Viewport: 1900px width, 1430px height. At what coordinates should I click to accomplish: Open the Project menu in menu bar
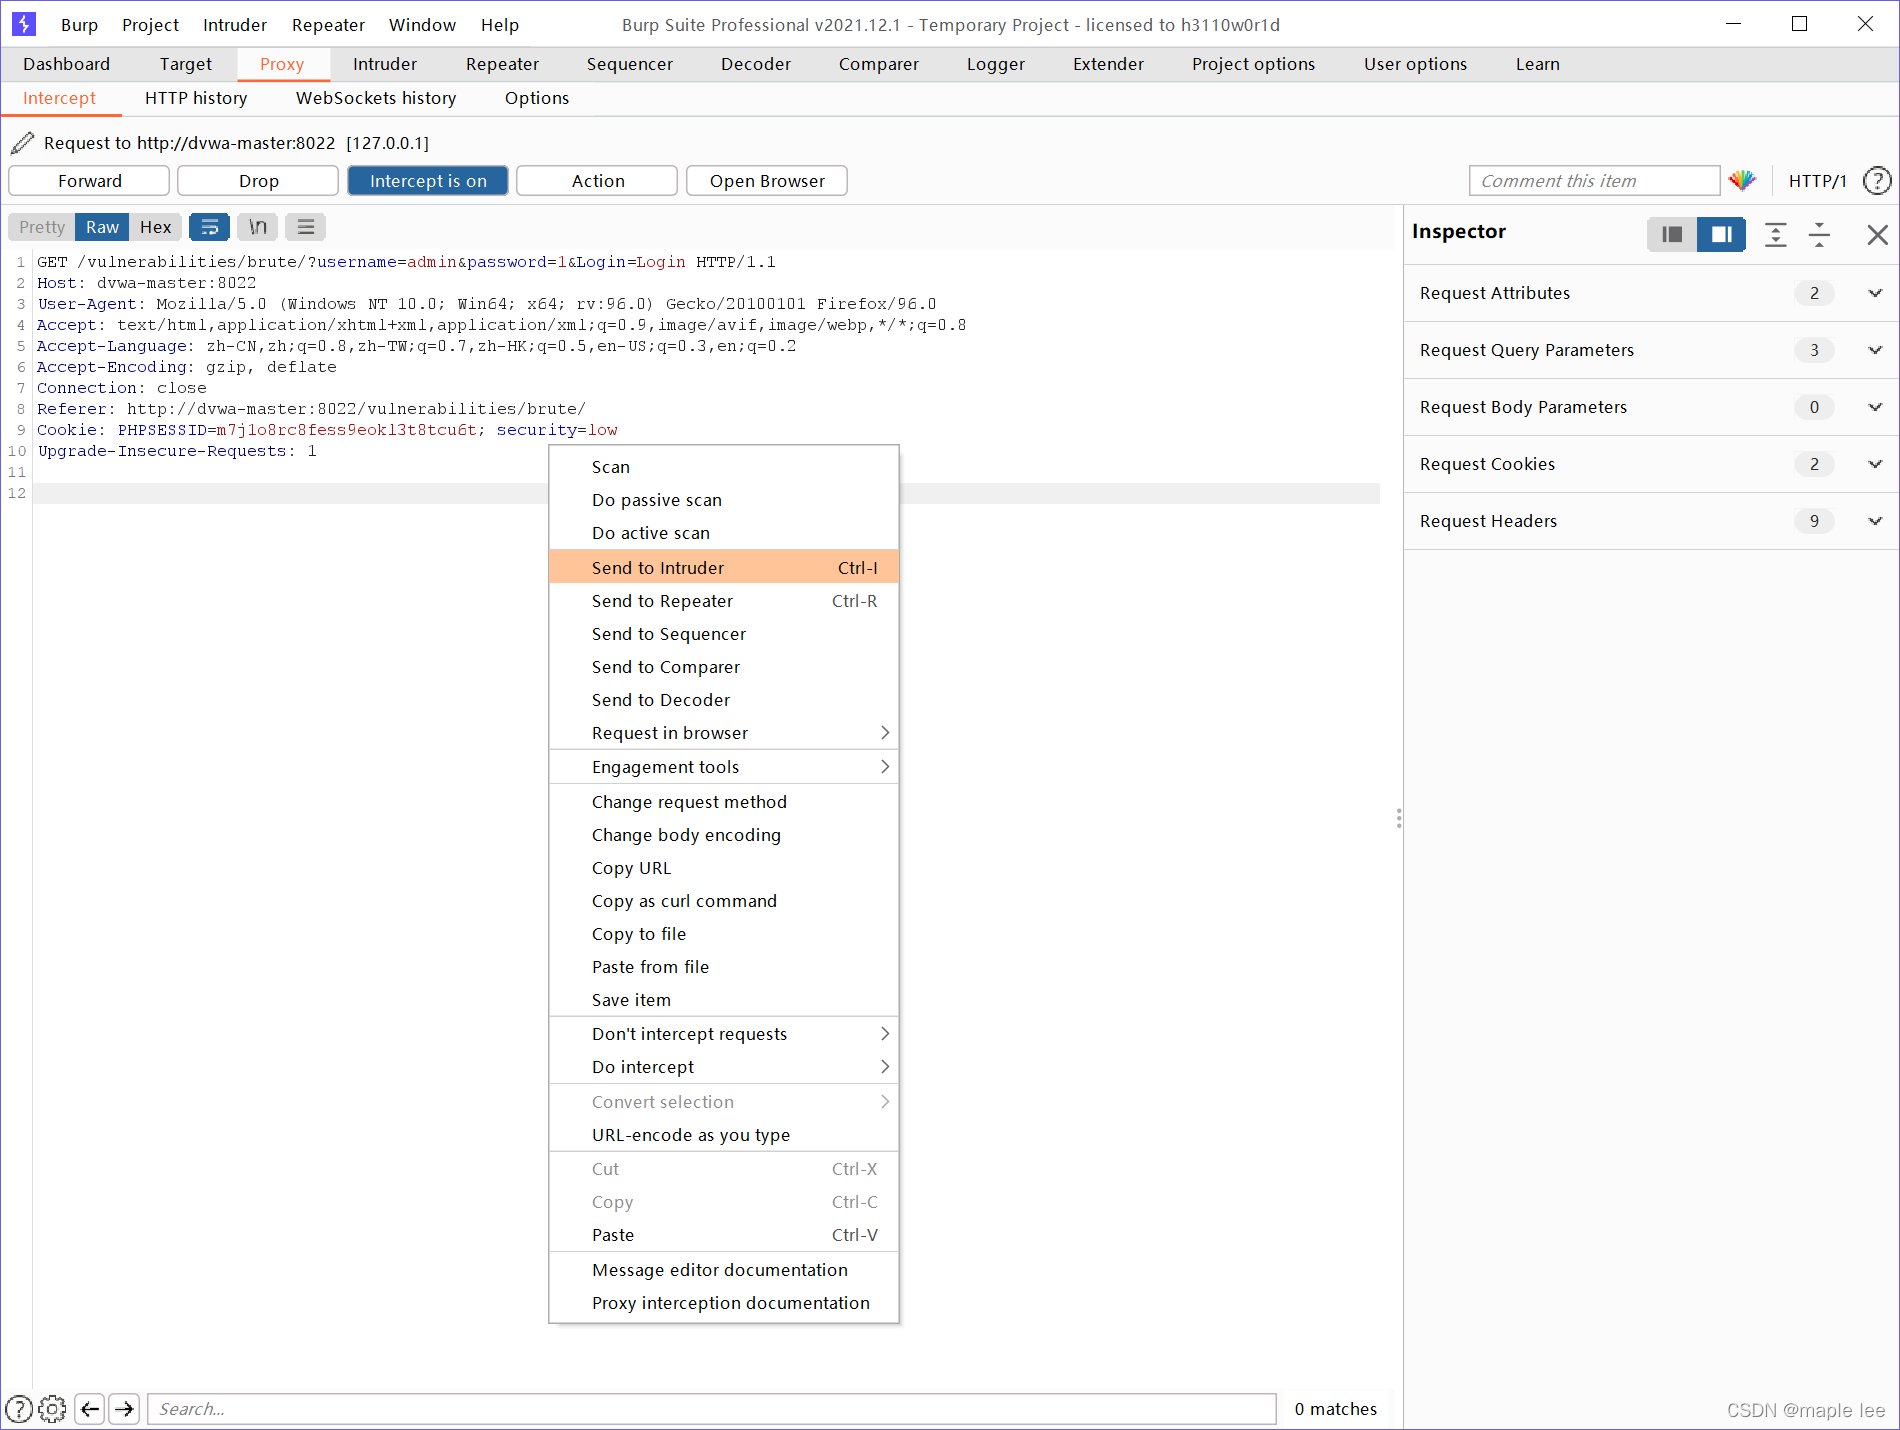click(150, 25)
